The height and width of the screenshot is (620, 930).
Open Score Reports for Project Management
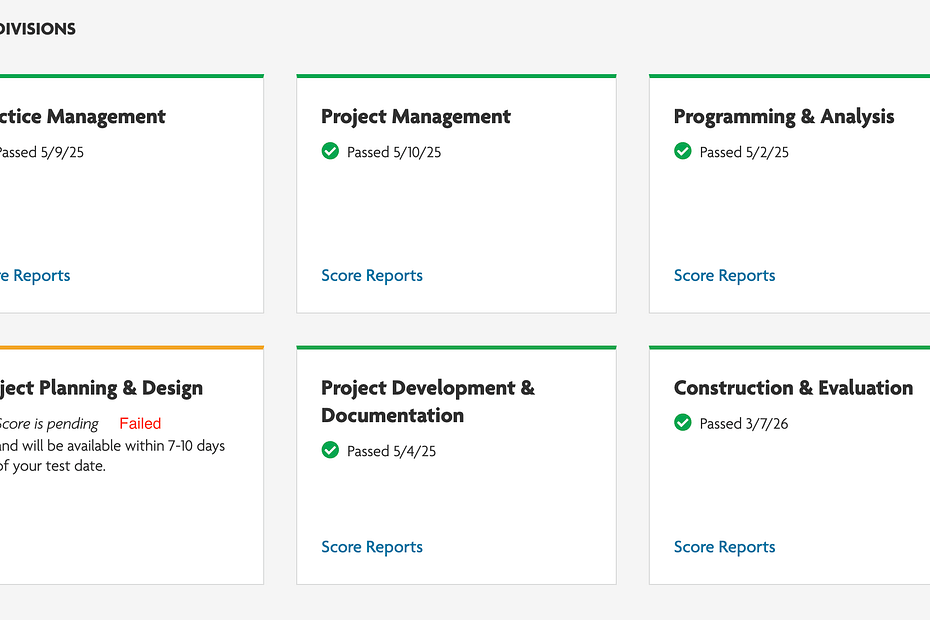point(372,276)
